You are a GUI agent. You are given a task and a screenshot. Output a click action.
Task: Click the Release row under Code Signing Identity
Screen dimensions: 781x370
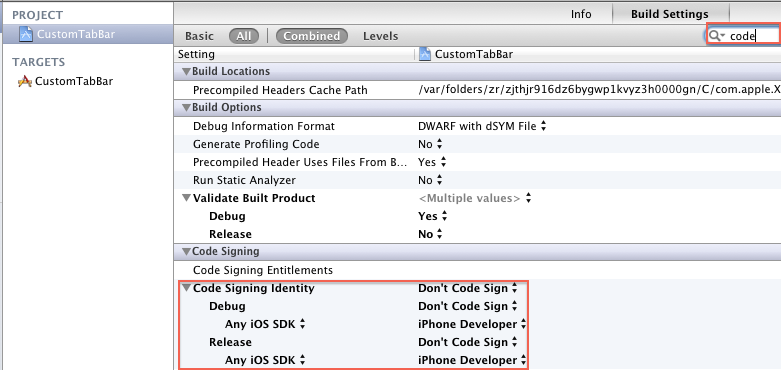(x=230, y=342)
